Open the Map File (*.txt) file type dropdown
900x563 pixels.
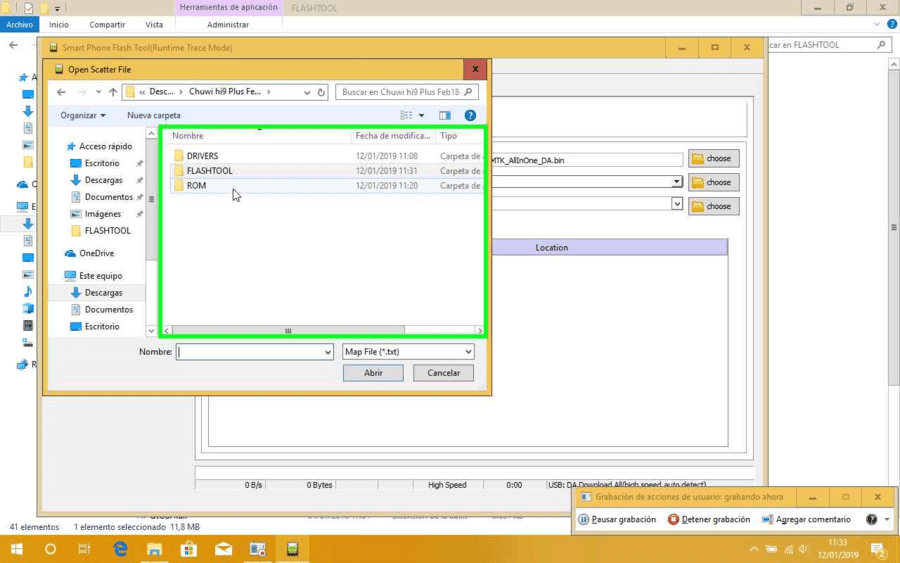408,352
